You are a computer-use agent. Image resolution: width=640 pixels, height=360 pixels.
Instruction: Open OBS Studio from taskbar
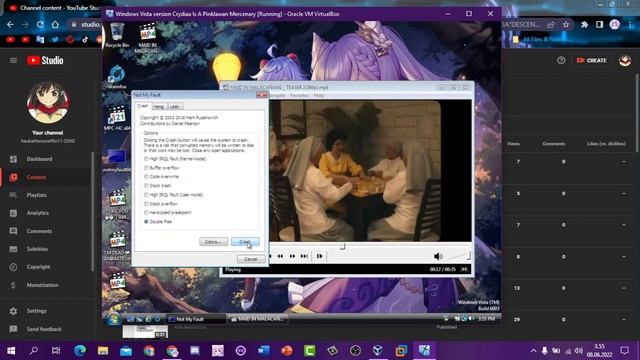pos(356,351)
